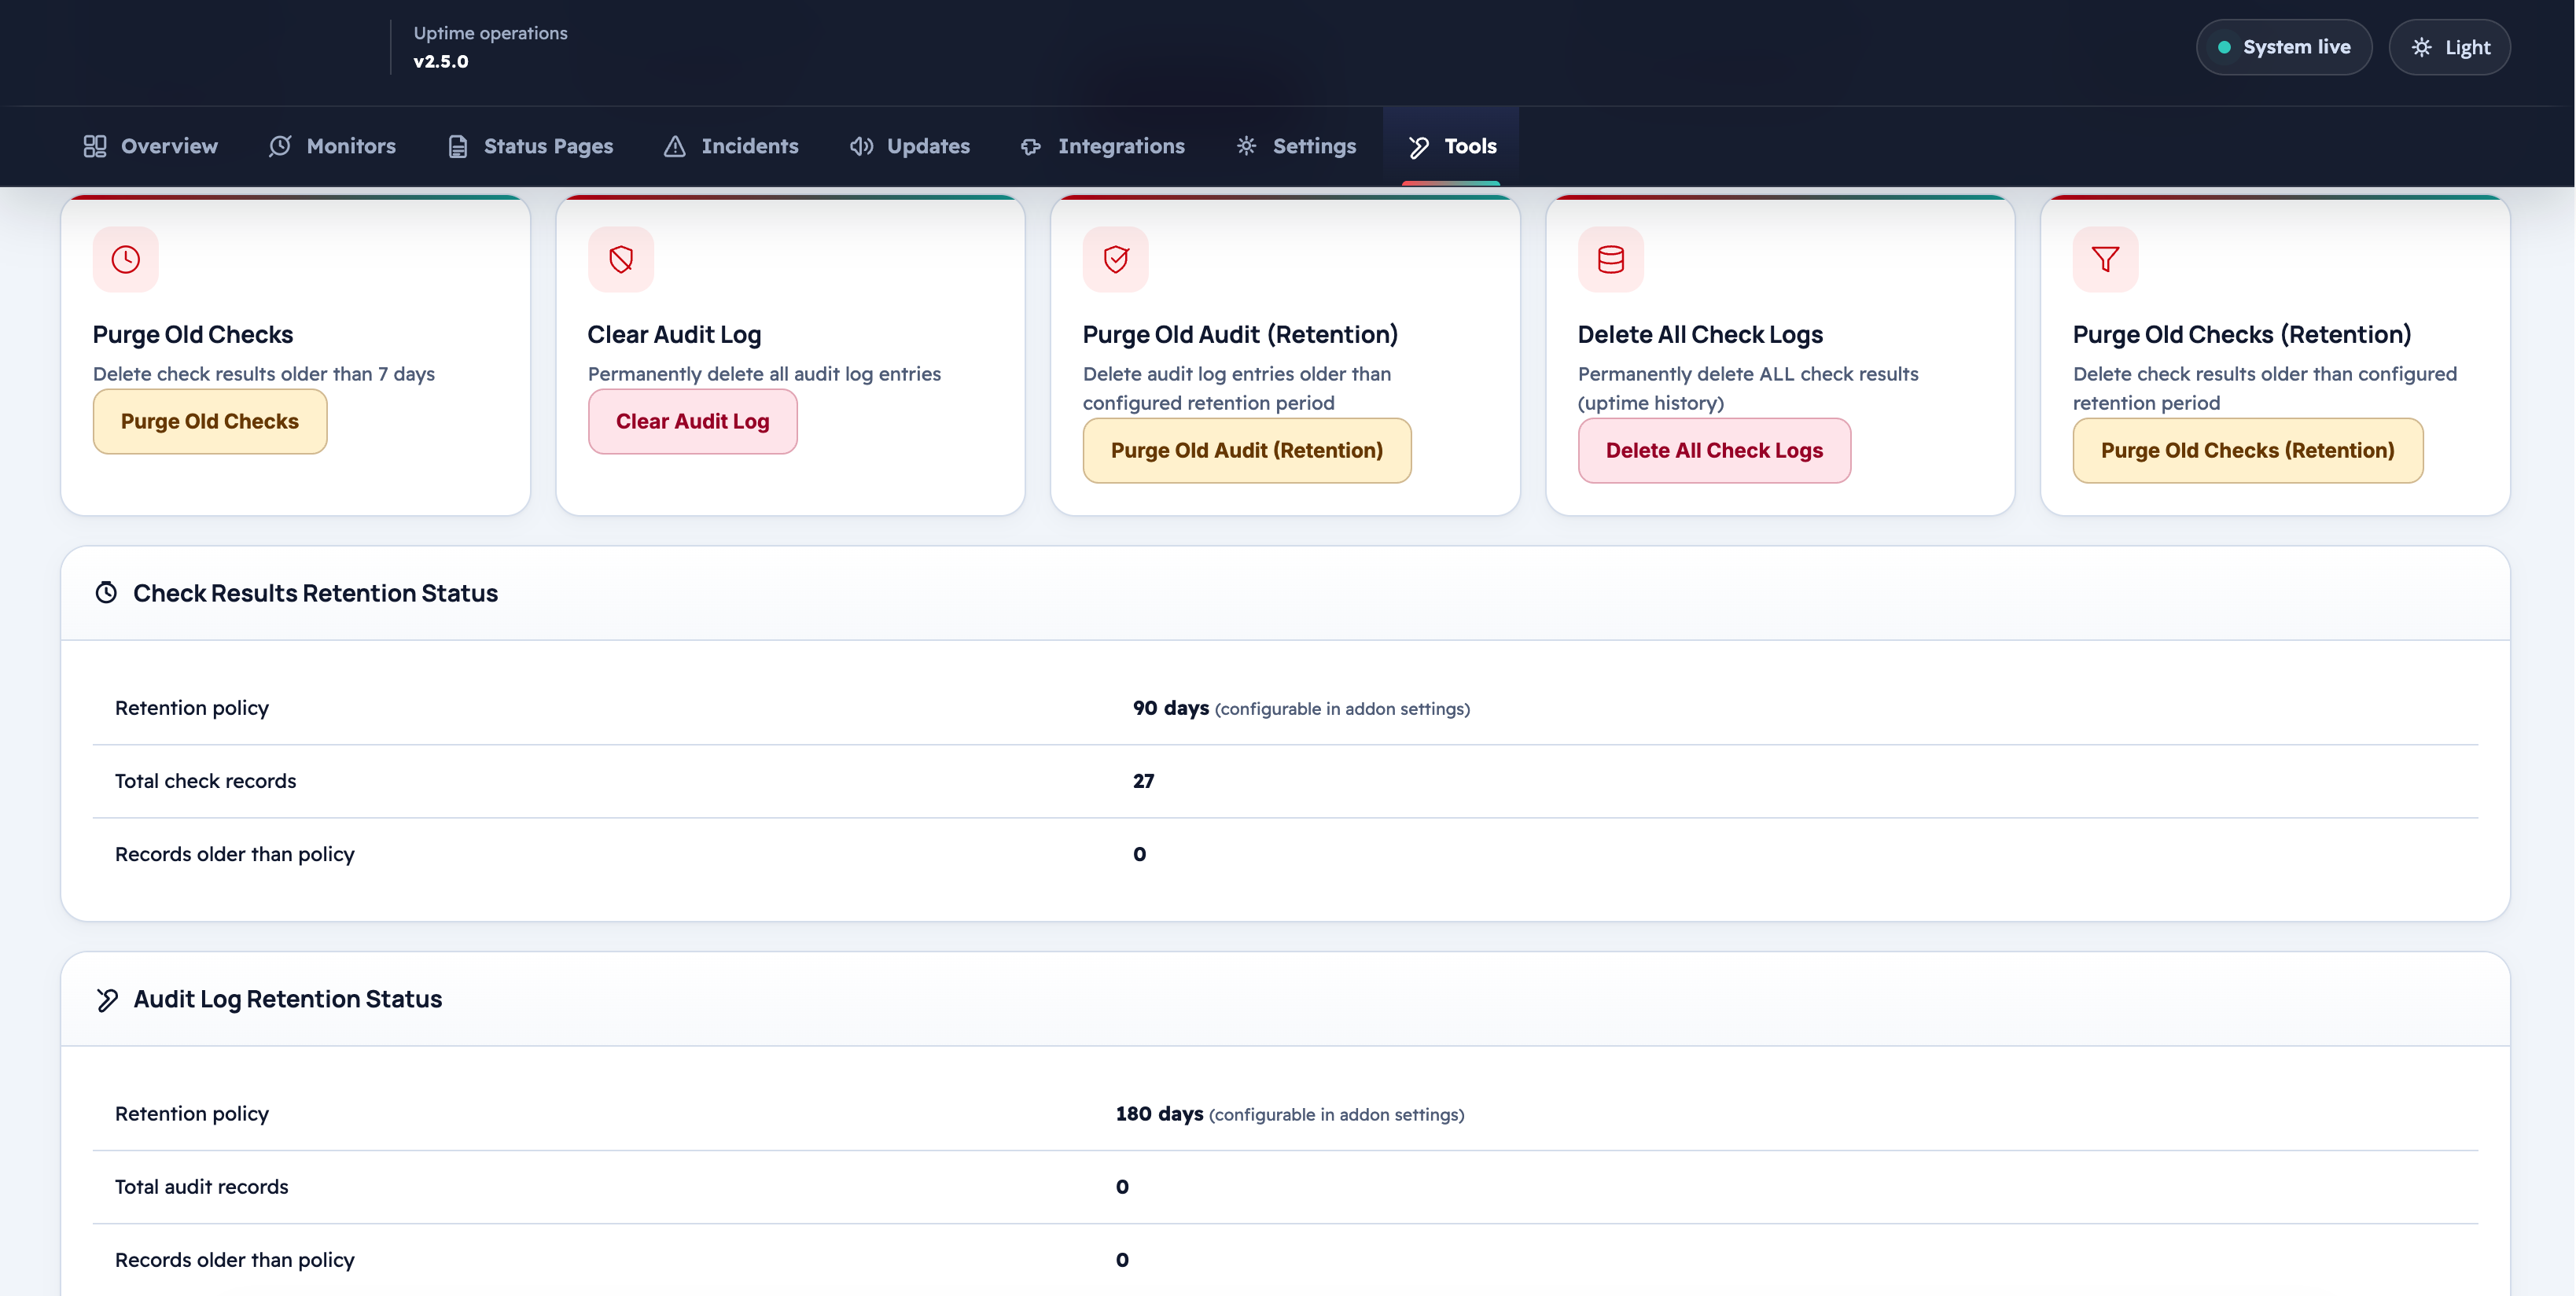Open the Overview tab
Viewport: 2576px width, 1296px height.
(151, 146)
